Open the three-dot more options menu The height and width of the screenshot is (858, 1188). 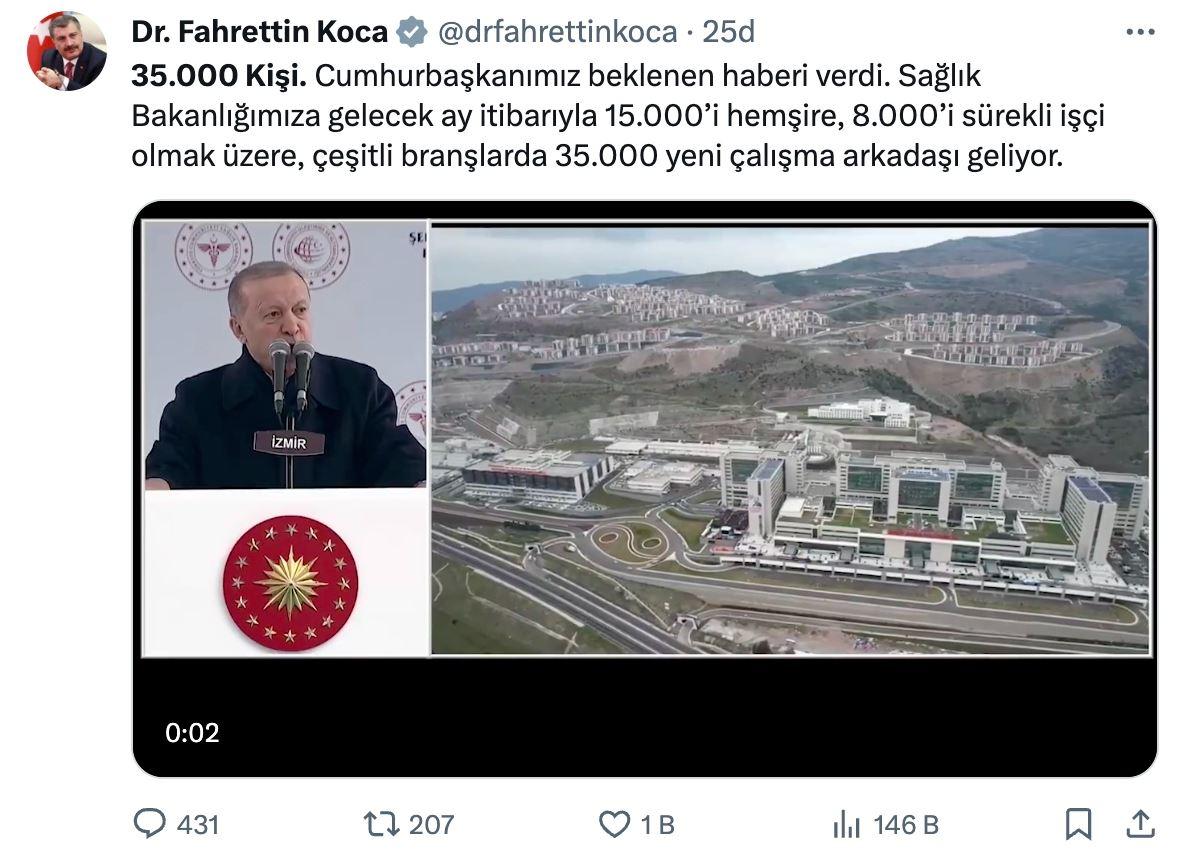point(1140,32)
